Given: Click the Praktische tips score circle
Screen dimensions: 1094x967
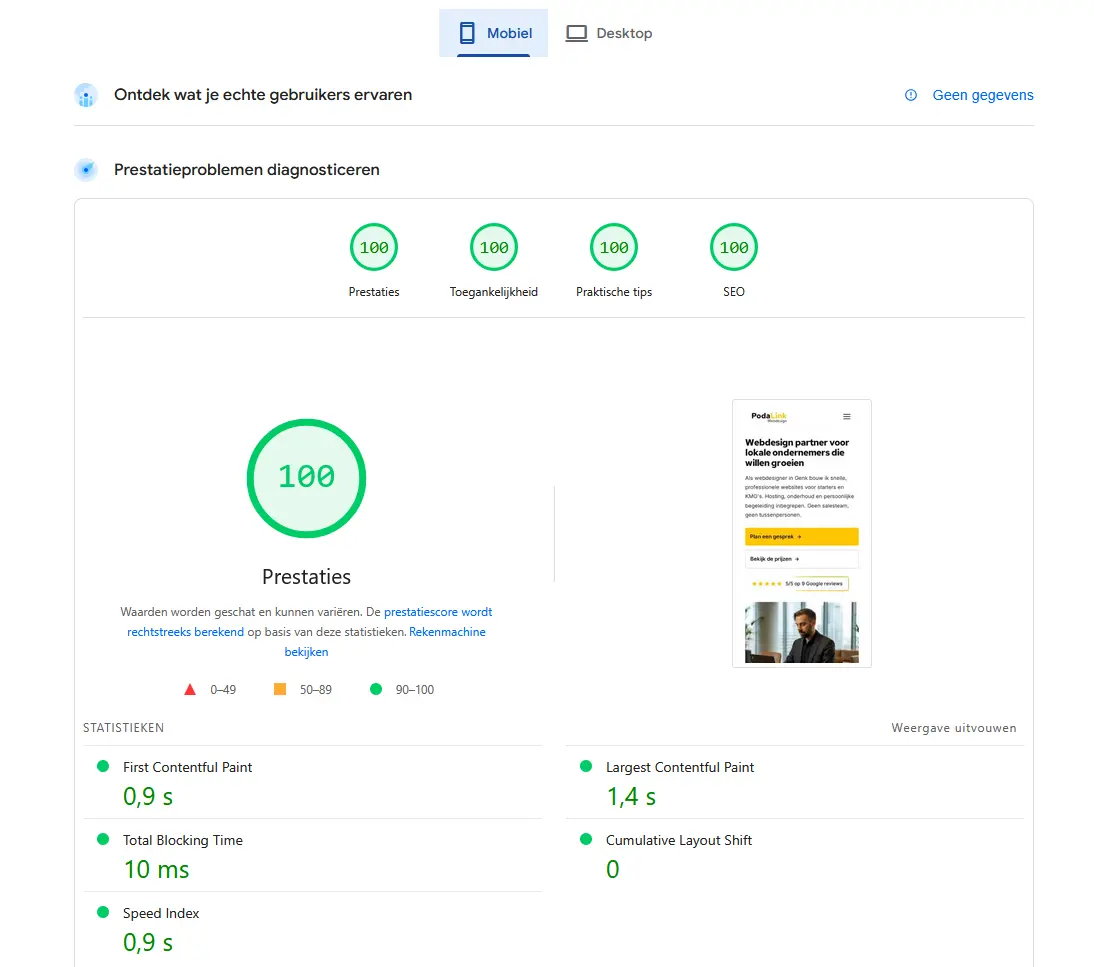Looking at the screenshot, I should [613, 247].
